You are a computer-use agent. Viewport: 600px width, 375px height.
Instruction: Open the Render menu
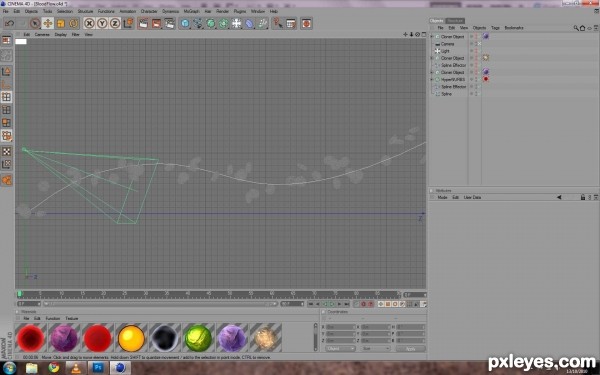pos(222,11)
